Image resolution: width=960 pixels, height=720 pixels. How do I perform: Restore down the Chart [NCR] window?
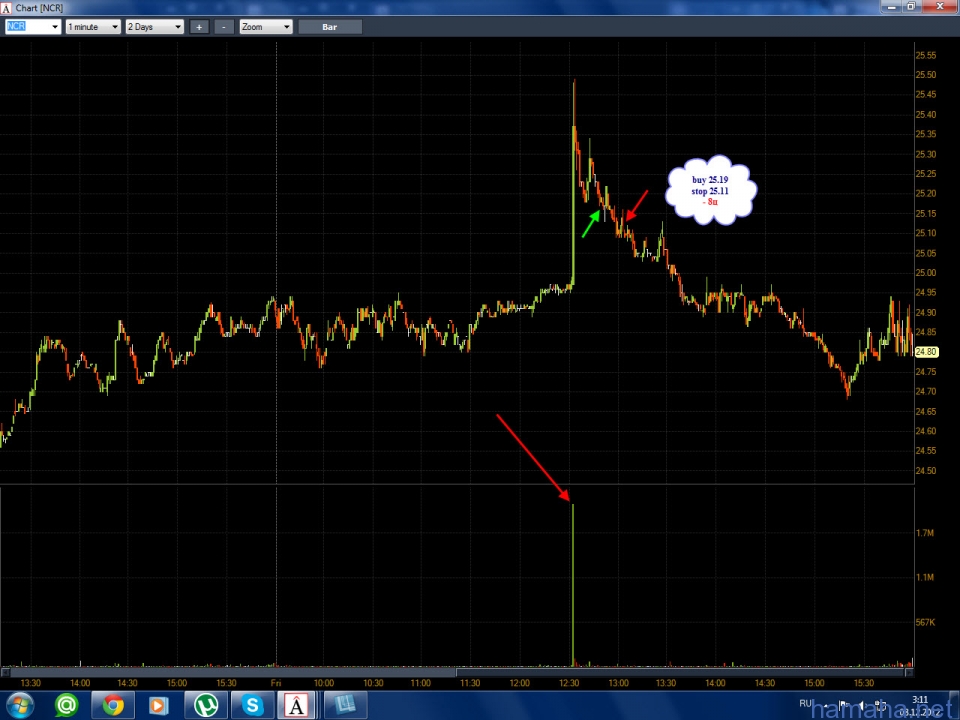point(911,7)
